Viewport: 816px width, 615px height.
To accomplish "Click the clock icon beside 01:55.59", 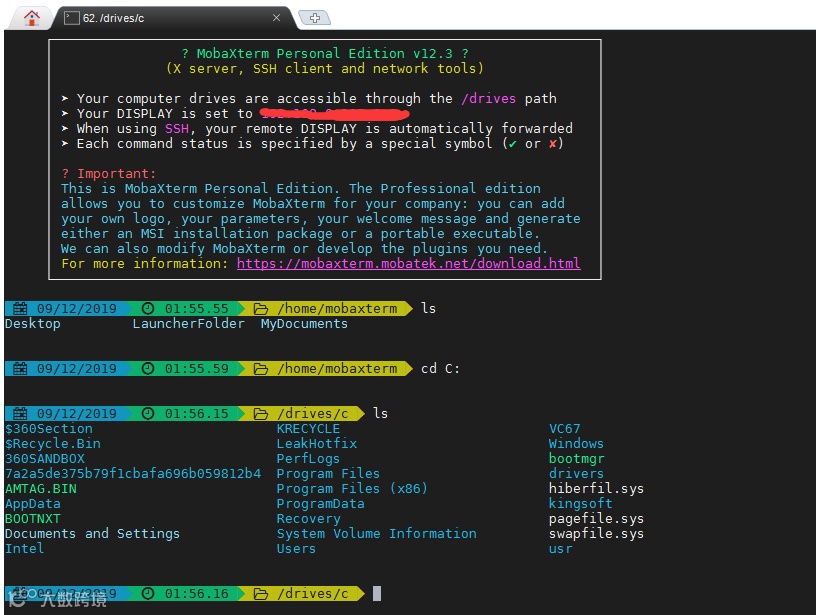I will coord(148,369).
